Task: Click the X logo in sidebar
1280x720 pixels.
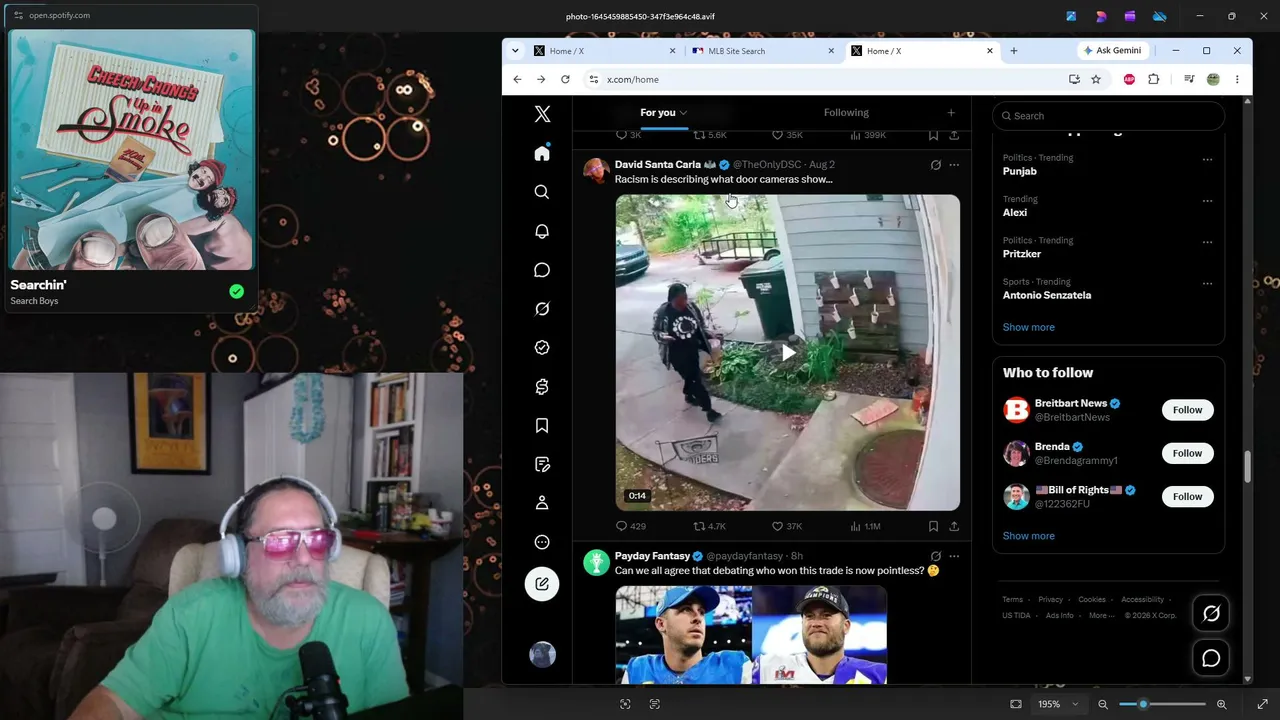Action: (x=542, y=114)
